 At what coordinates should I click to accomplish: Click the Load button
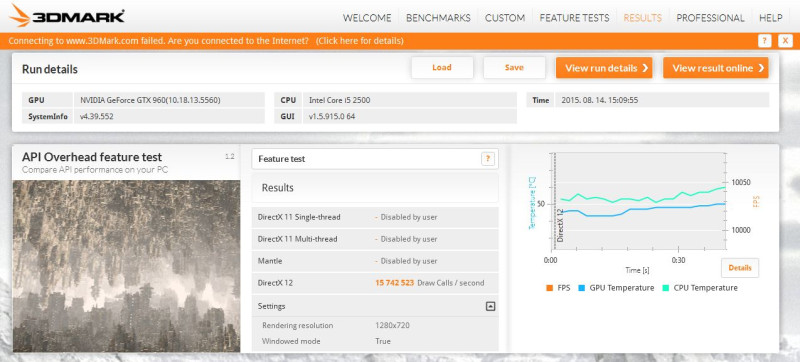[x=442, y=67]
